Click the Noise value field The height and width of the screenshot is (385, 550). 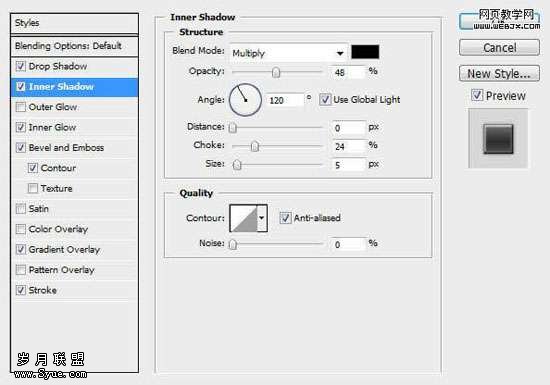pyautogui.click(x=348, y=244)
